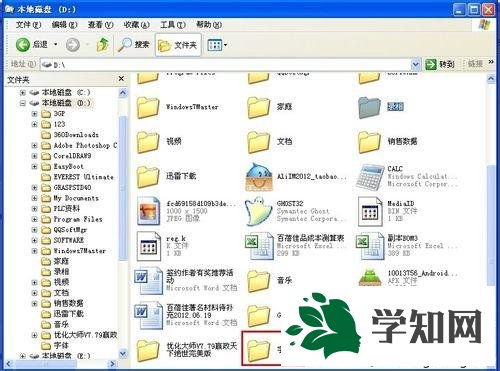Viewport: 500px width, 371px height.
Task: Select the AliIM2012_taobao installer icon
Action: 259,177
